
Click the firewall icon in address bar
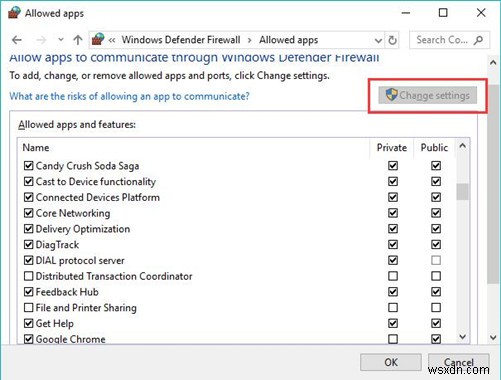98,39
